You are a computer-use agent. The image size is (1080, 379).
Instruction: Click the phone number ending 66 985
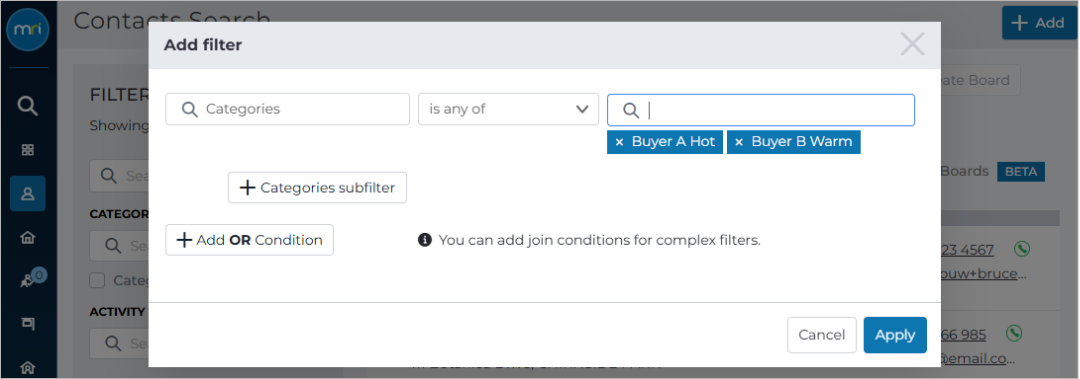pos(964,335)
